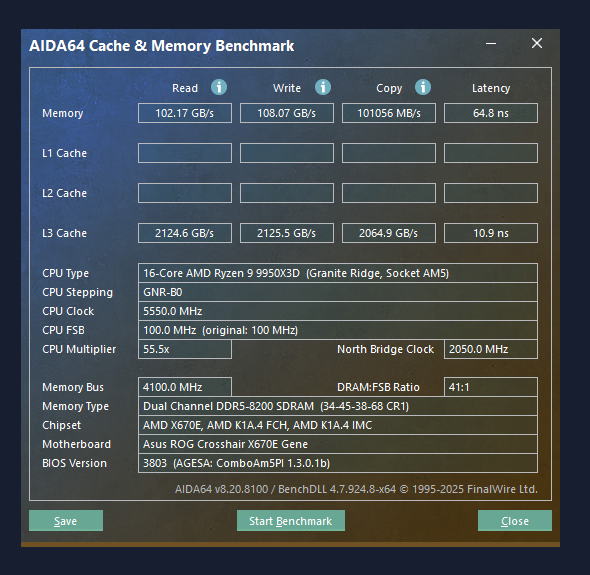Close window using title bar X
Image resolution: width=590 pixels, height=575 pixels.
tap(537, 43)
